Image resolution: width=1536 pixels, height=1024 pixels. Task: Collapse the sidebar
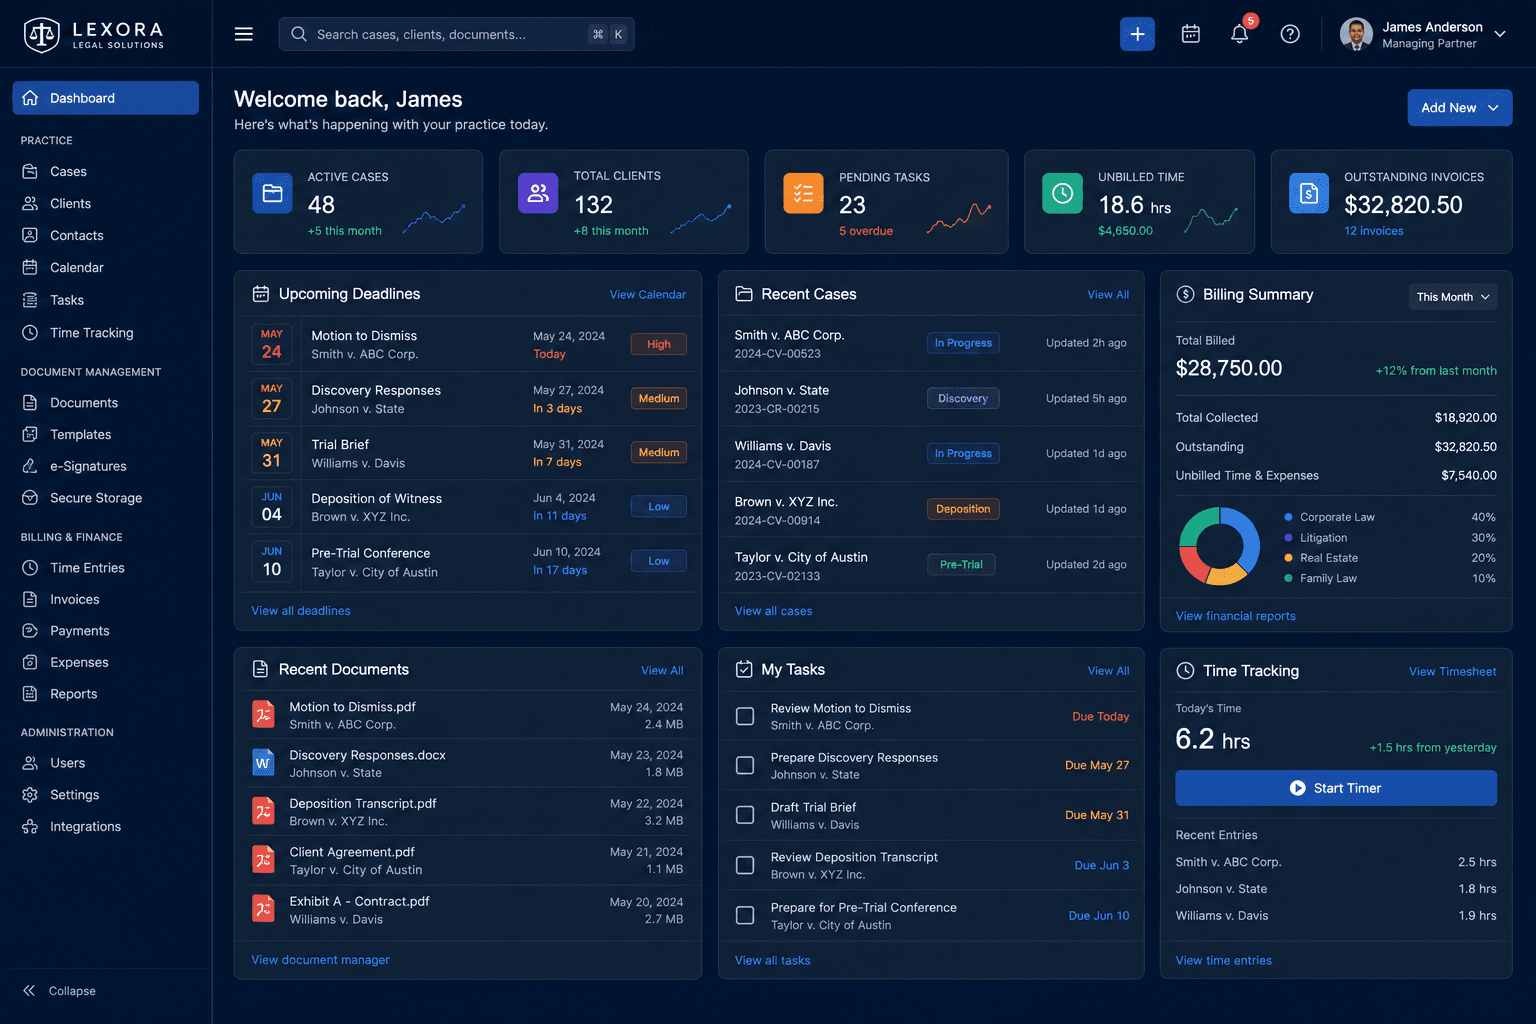(60, 991)
